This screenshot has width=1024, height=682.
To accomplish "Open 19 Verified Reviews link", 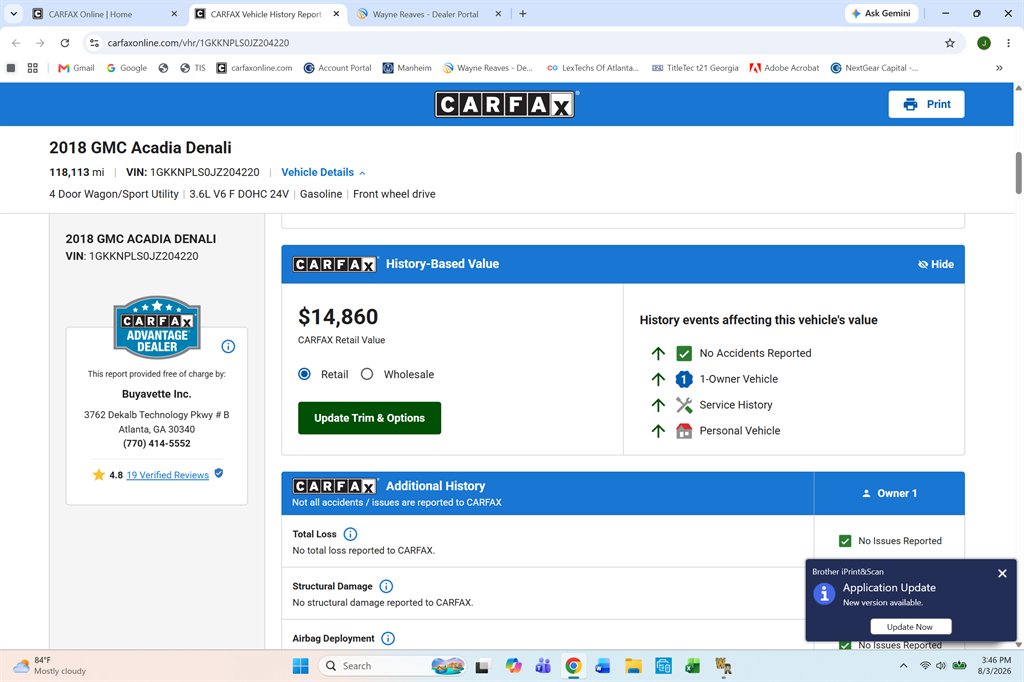I will point(168,475).
